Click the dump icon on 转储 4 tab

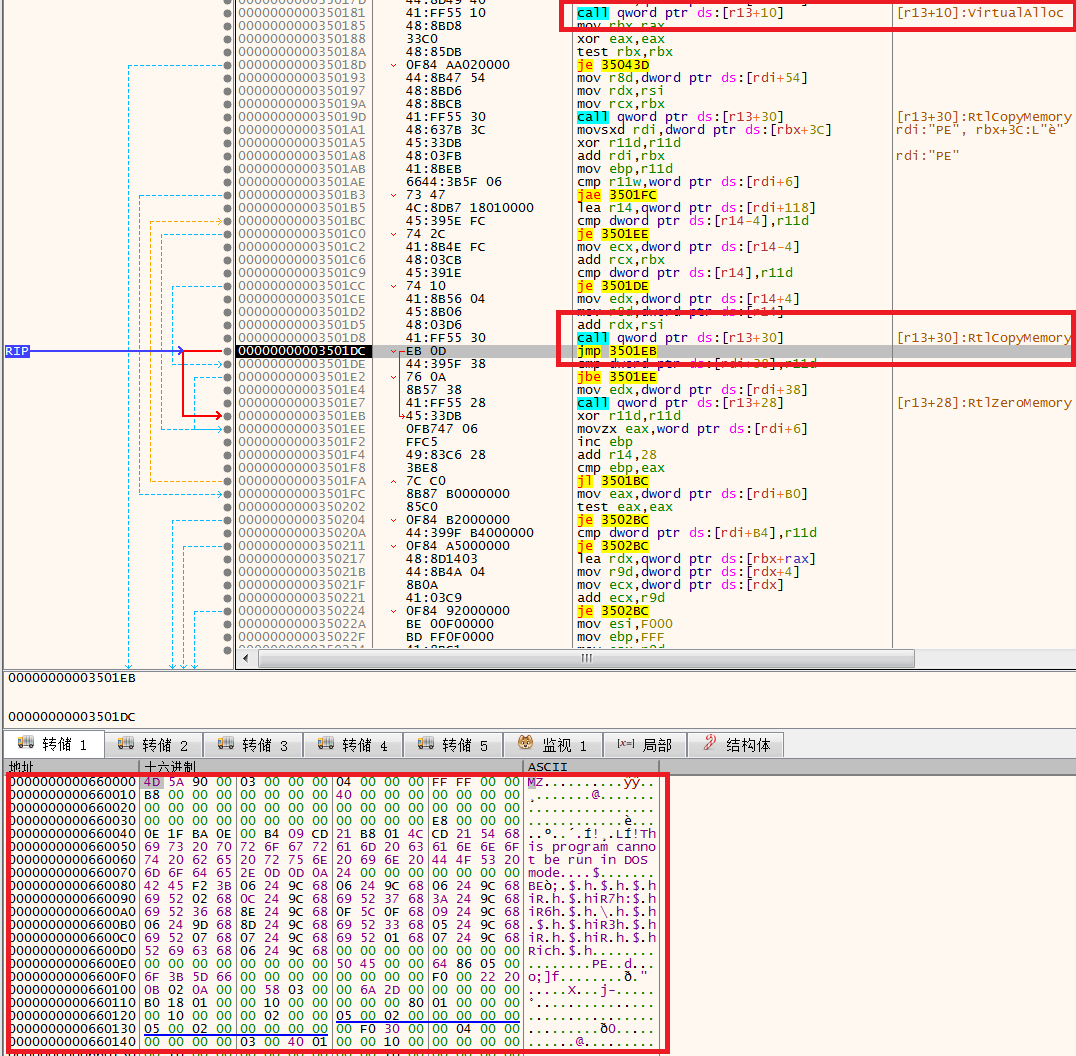[x=326, y=745]
